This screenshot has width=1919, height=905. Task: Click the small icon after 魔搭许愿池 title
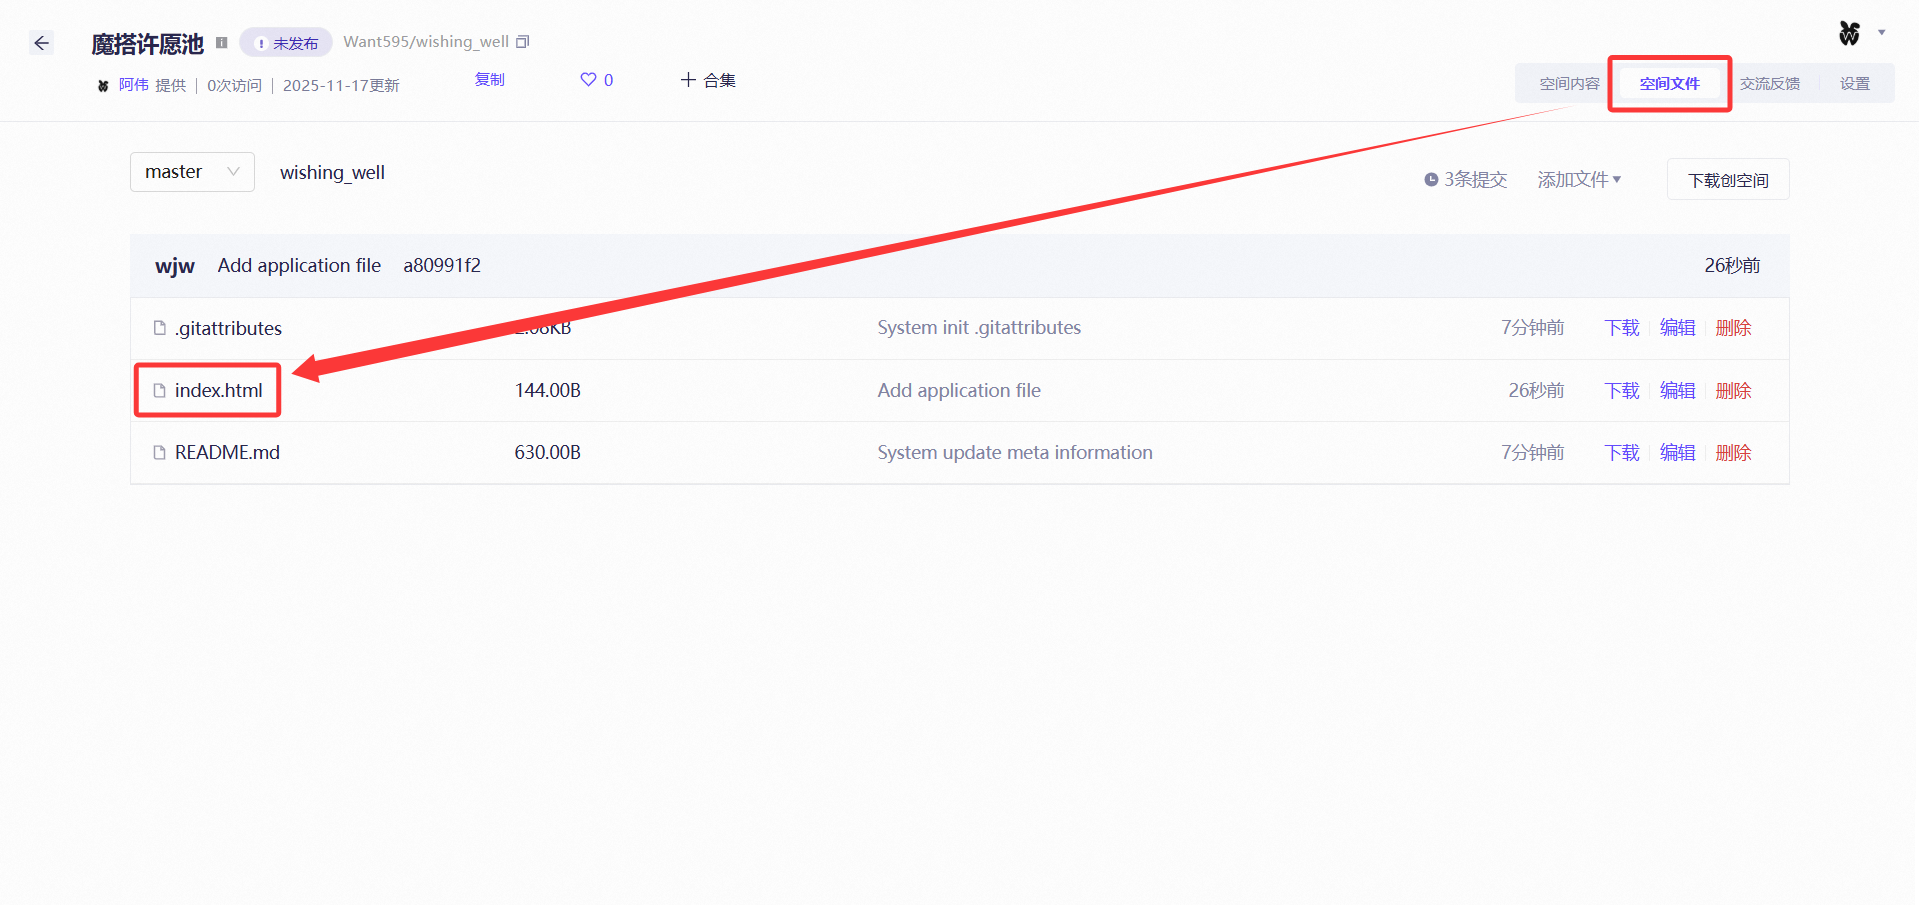(x=222, y=43)
